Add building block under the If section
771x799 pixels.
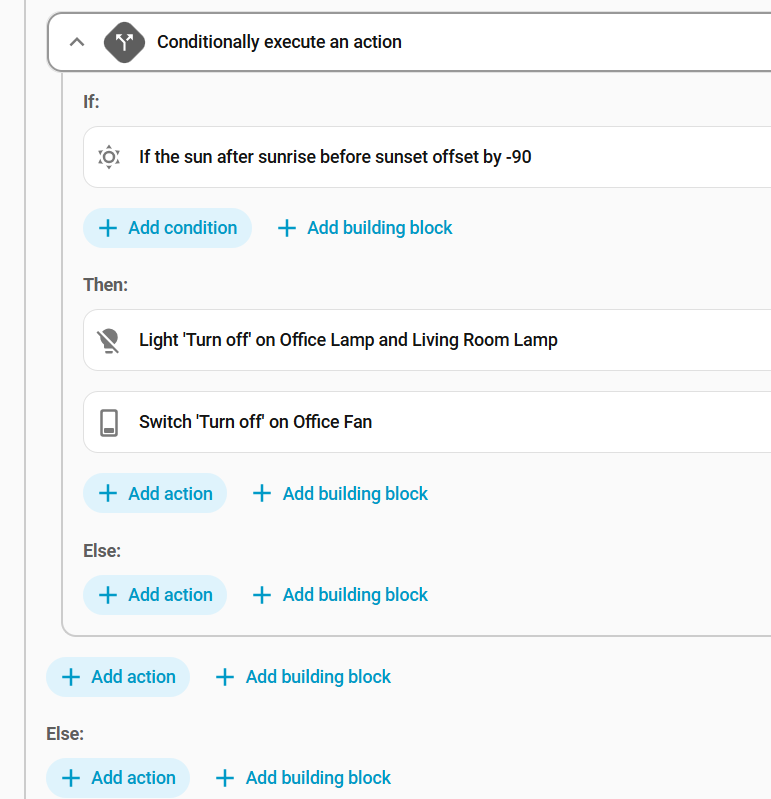365,228
